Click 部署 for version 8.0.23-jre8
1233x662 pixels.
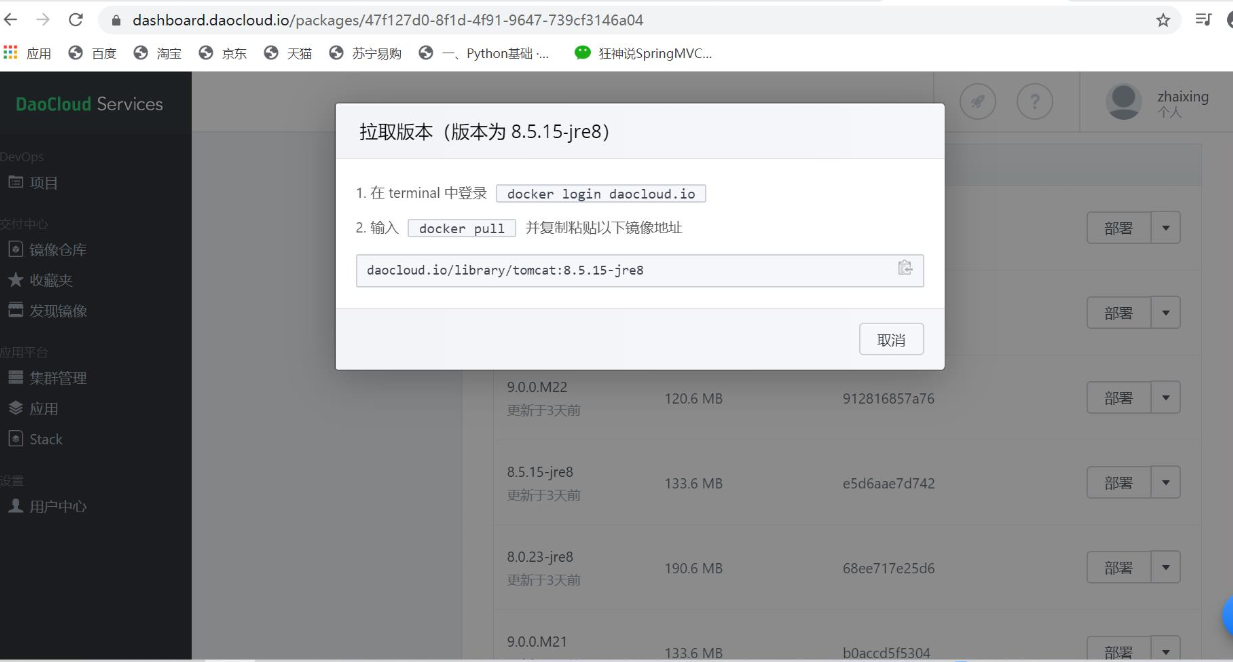pos(1119,568)
